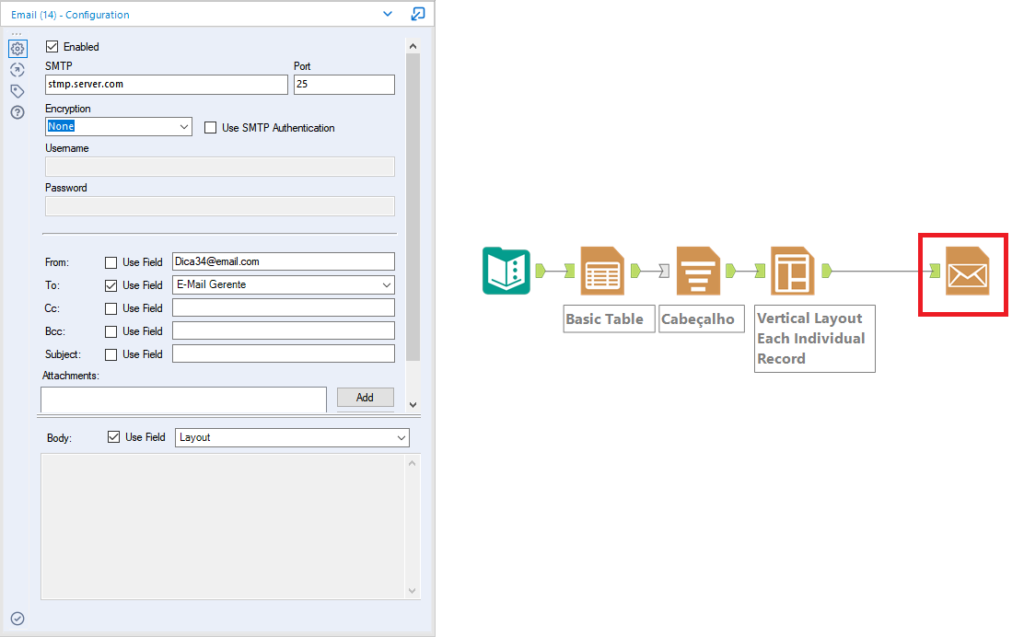Select the Vertical Layout tool icon
The image size is (1024, 637).
pos(793,270)
